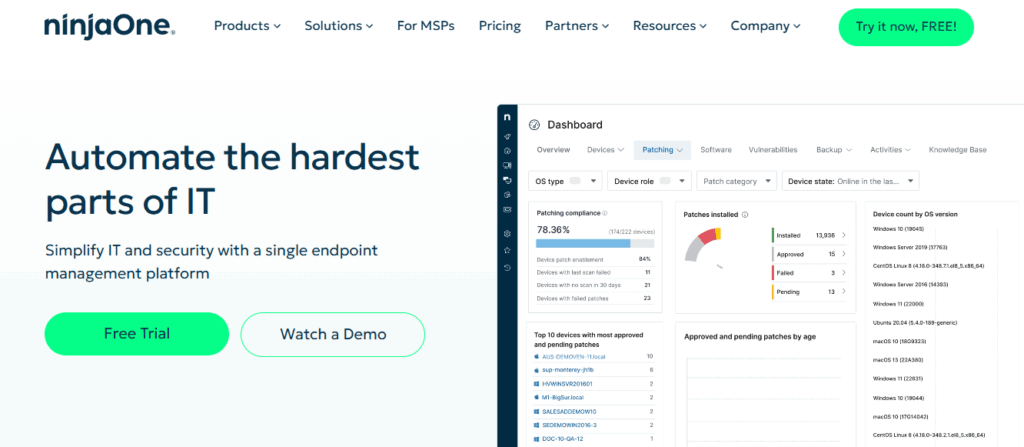Screen dimensions: 1024x447
Task: Click the info icon beside Patching compliance
Action: pos(605,213)
